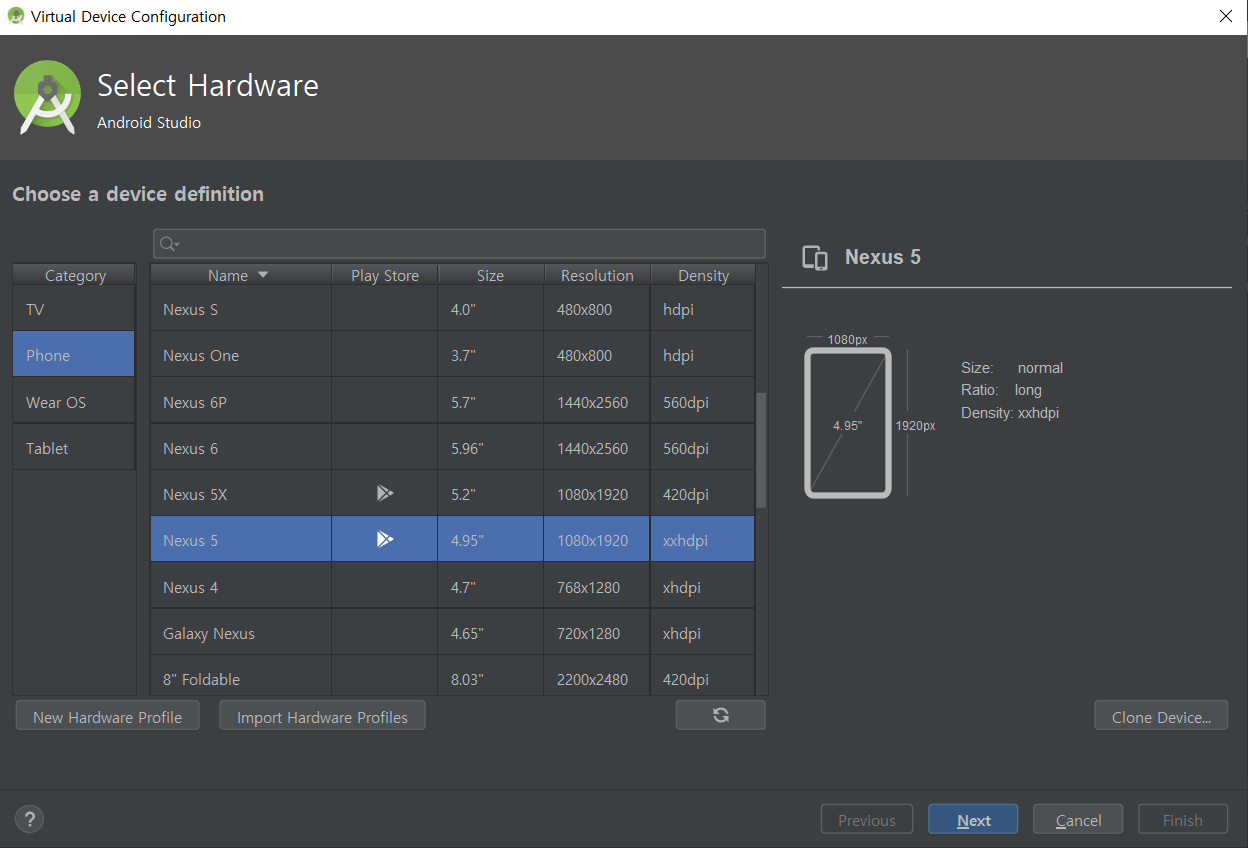Viewport: 1248px width, 848px height.
Task: Click New Hardware Profile button
Action: [107, 716]
